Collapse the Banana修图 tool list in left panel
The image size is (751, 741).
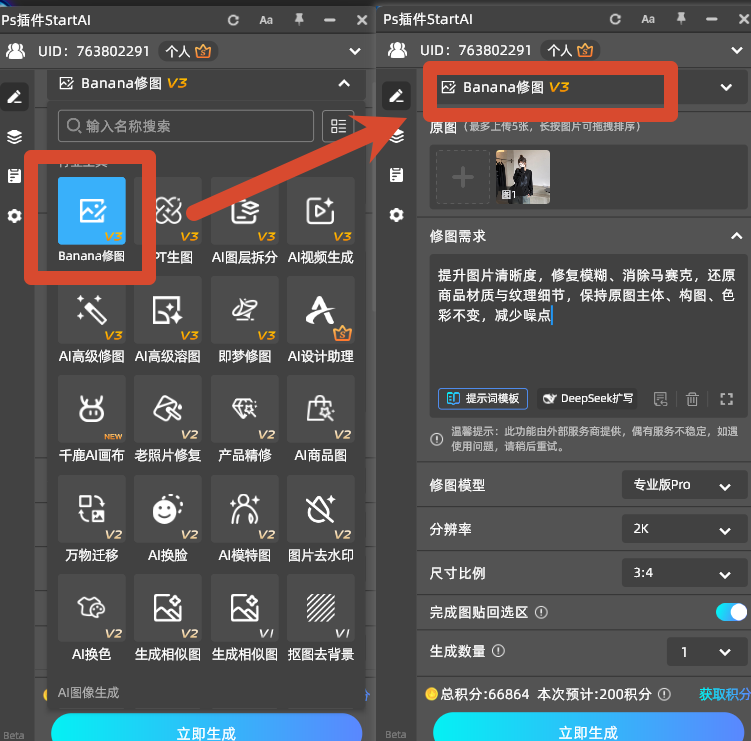click(344, 83)
